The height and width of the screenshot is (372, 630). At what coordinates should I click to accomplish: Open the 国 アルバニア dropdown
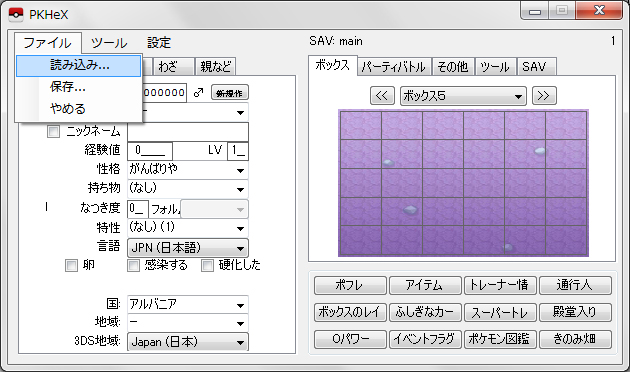point(188,305)
